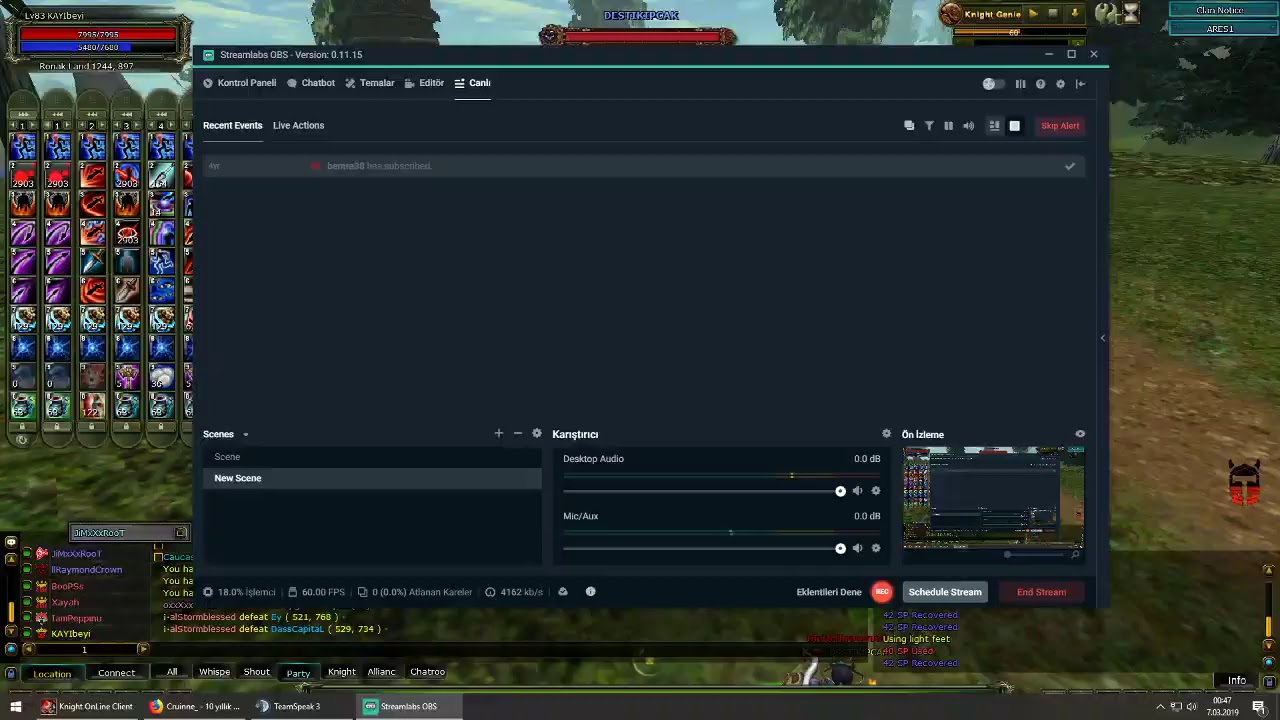Image resolution: width=1280 pixels, height=720 pixels.
Task: Select the Recent Events tab
Action: (232, 125)
